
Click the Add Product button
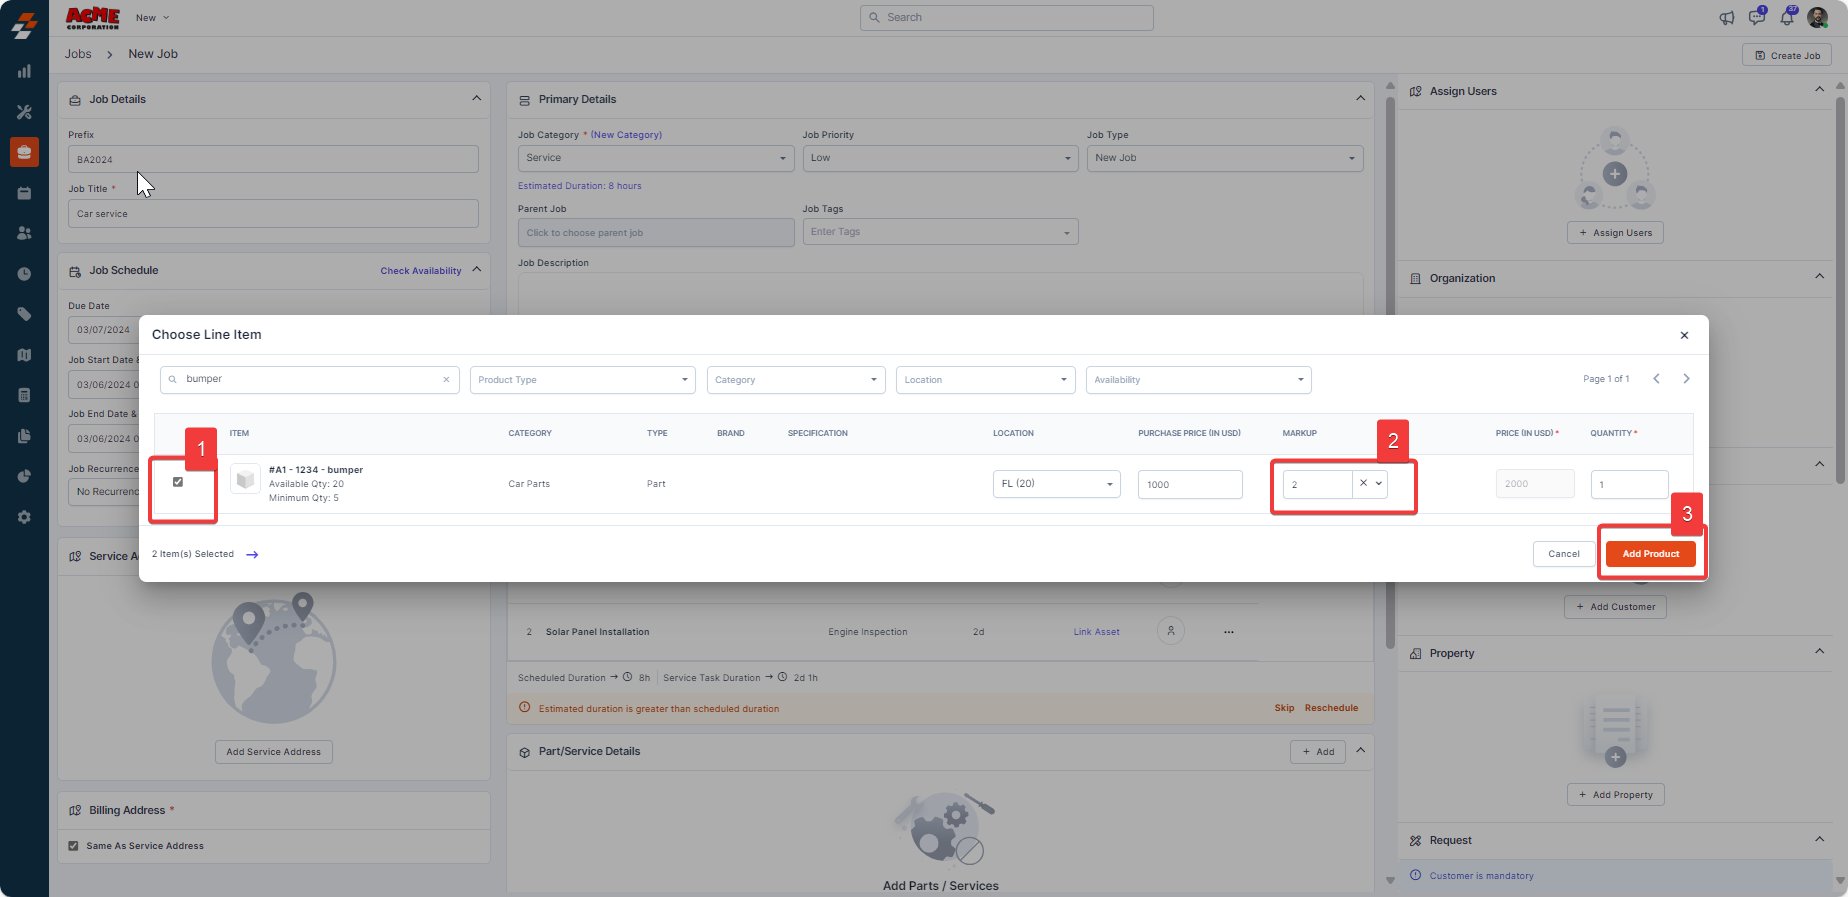pos(1650,554)
